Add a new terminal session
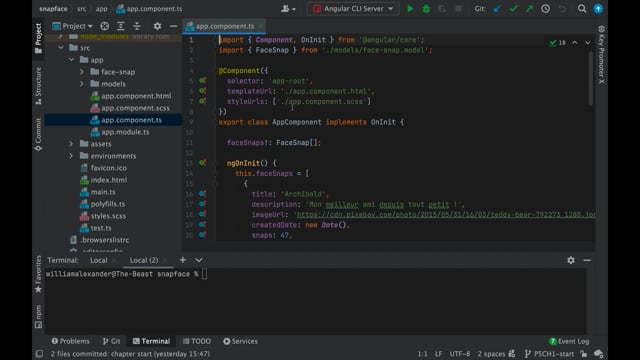The height and width of the screenshot is (360, 640). click(182, 260)
